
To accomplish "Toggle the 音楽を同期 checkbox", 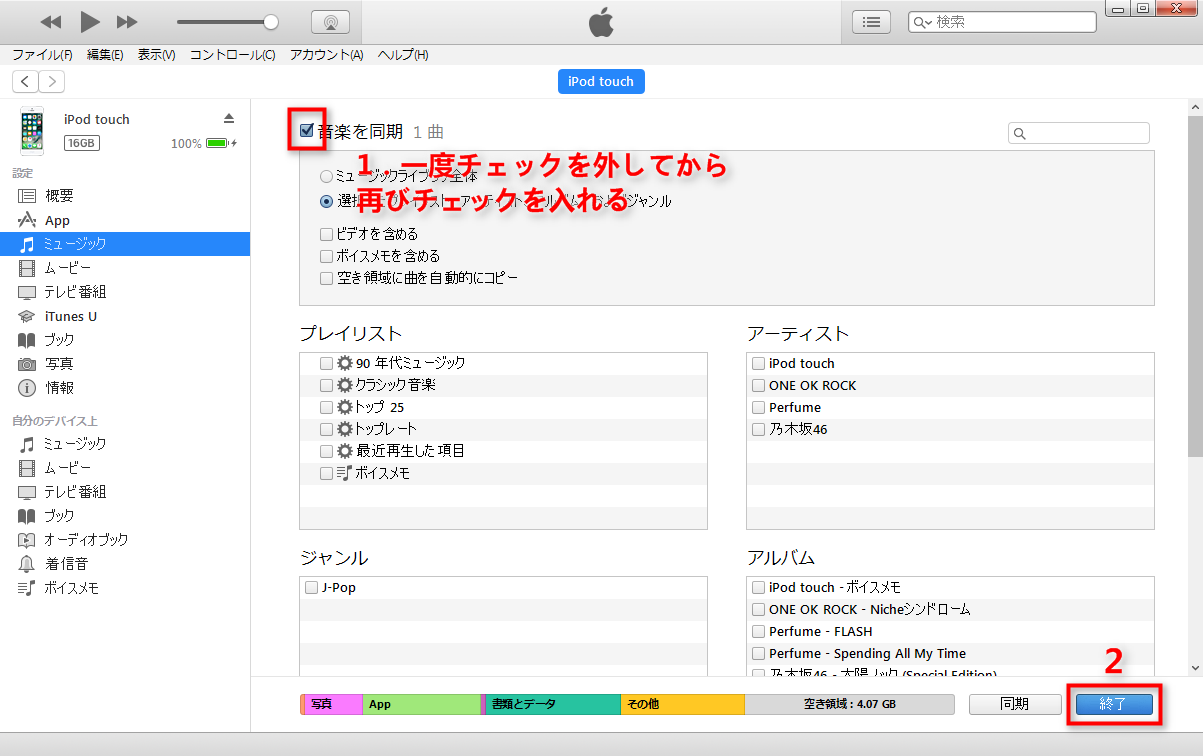I will click(x=307, y=130).
